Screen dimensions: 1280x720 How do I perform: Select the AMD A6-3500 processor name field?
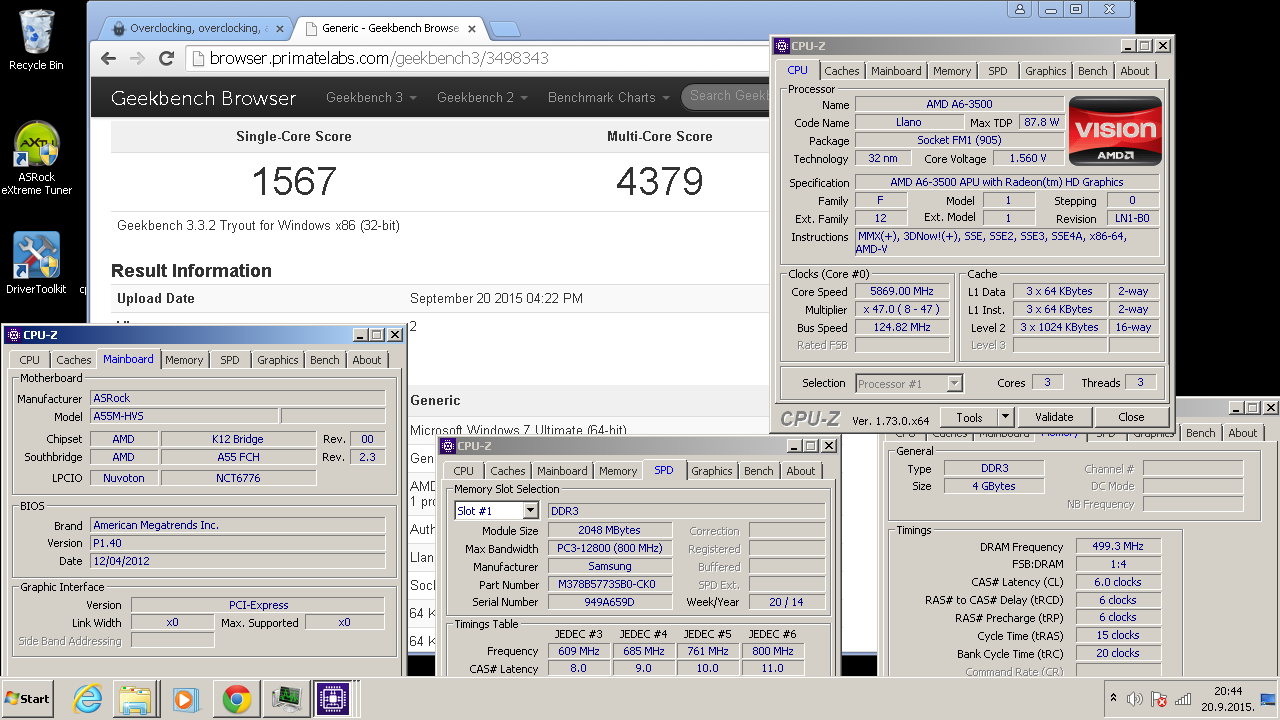tap(959, 104)
